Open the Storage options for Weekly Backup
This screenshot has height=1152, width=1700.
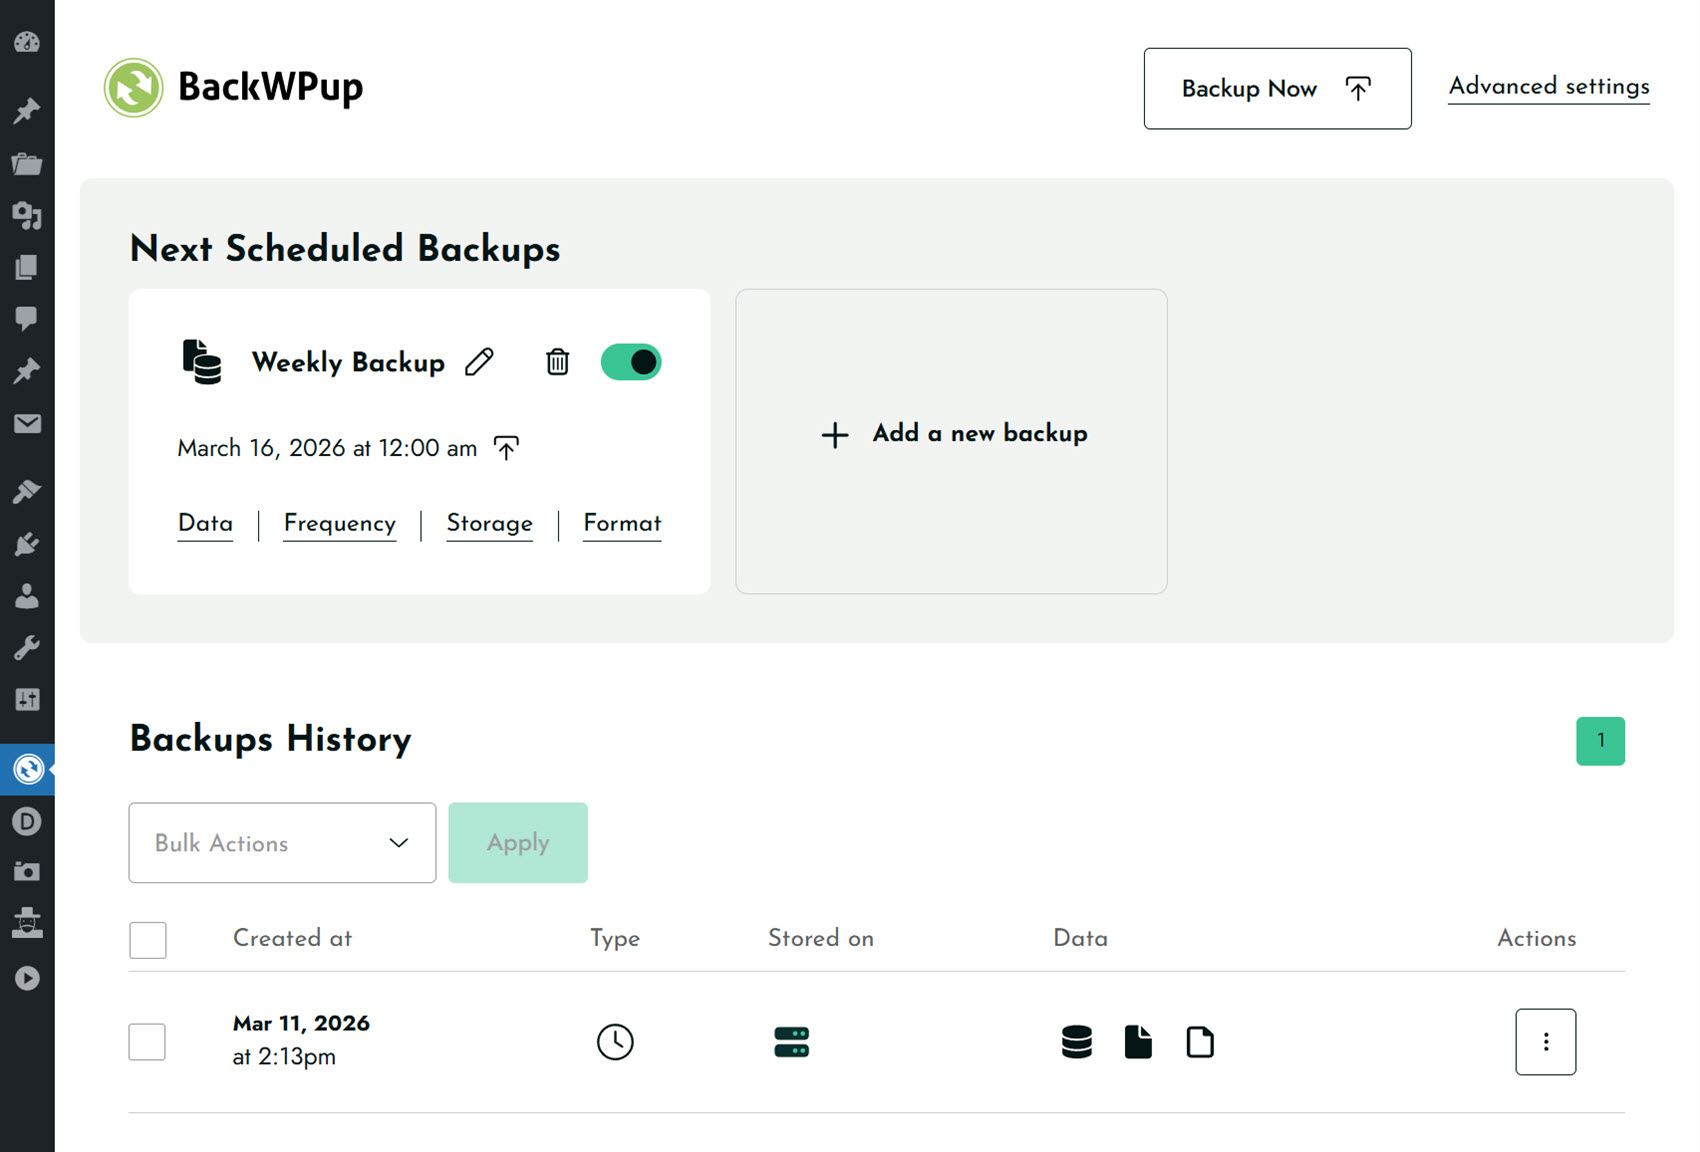click(x=489, y=523)
